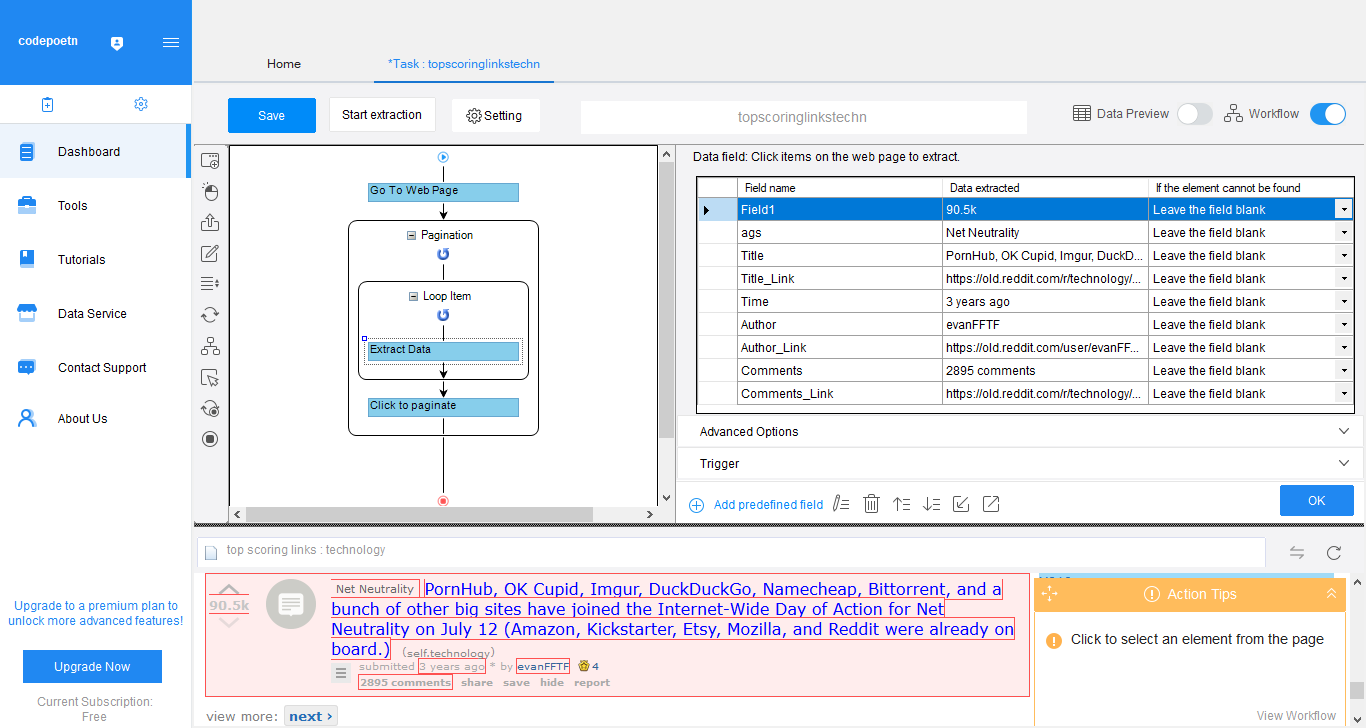Open the Dashboard menu item
This screenshot has height=728, width=1366.
[x=95, y=152]
